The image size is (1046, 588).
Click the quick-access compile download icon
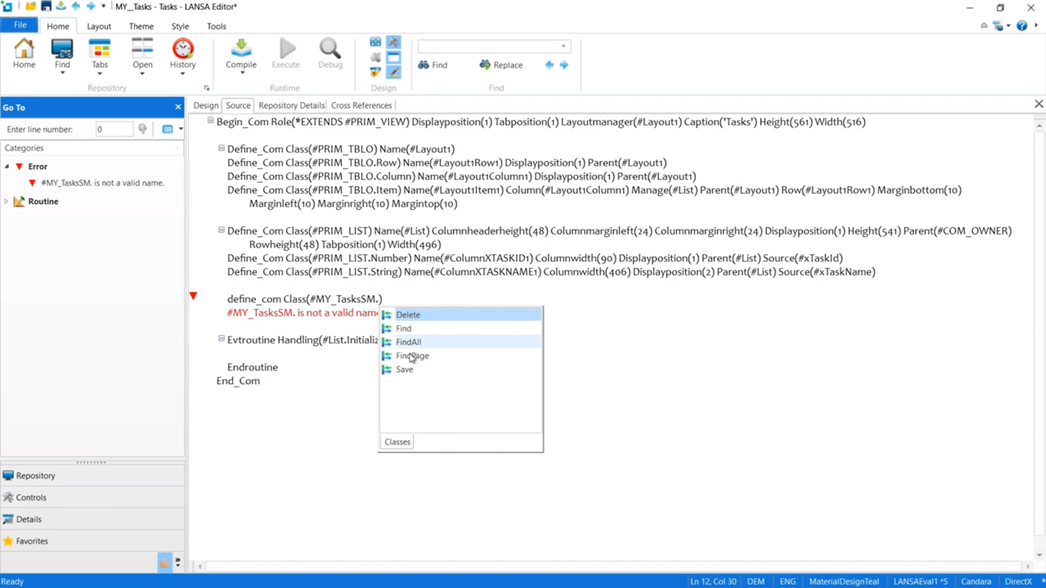[61, 6]
